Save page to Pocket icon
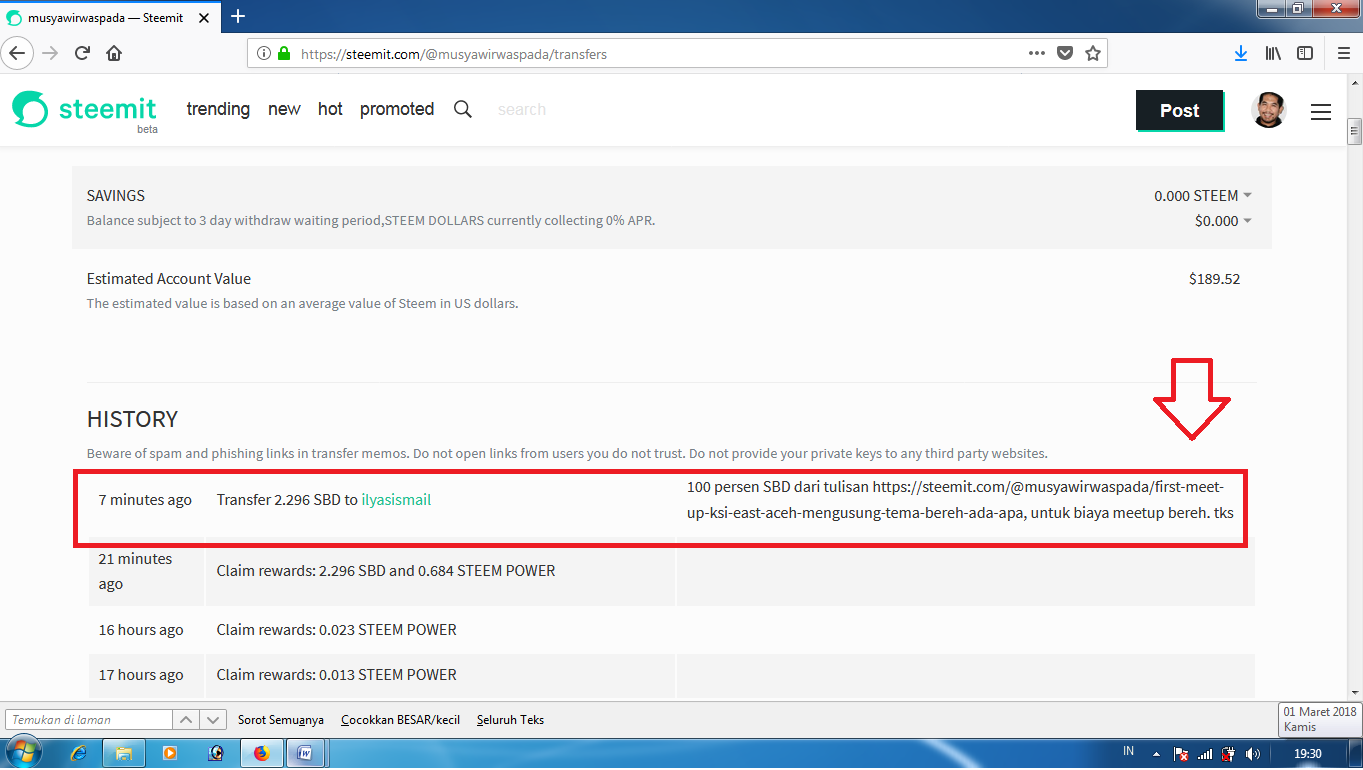This screenshot has width=1363, height=770. (x=1066, y=53)
